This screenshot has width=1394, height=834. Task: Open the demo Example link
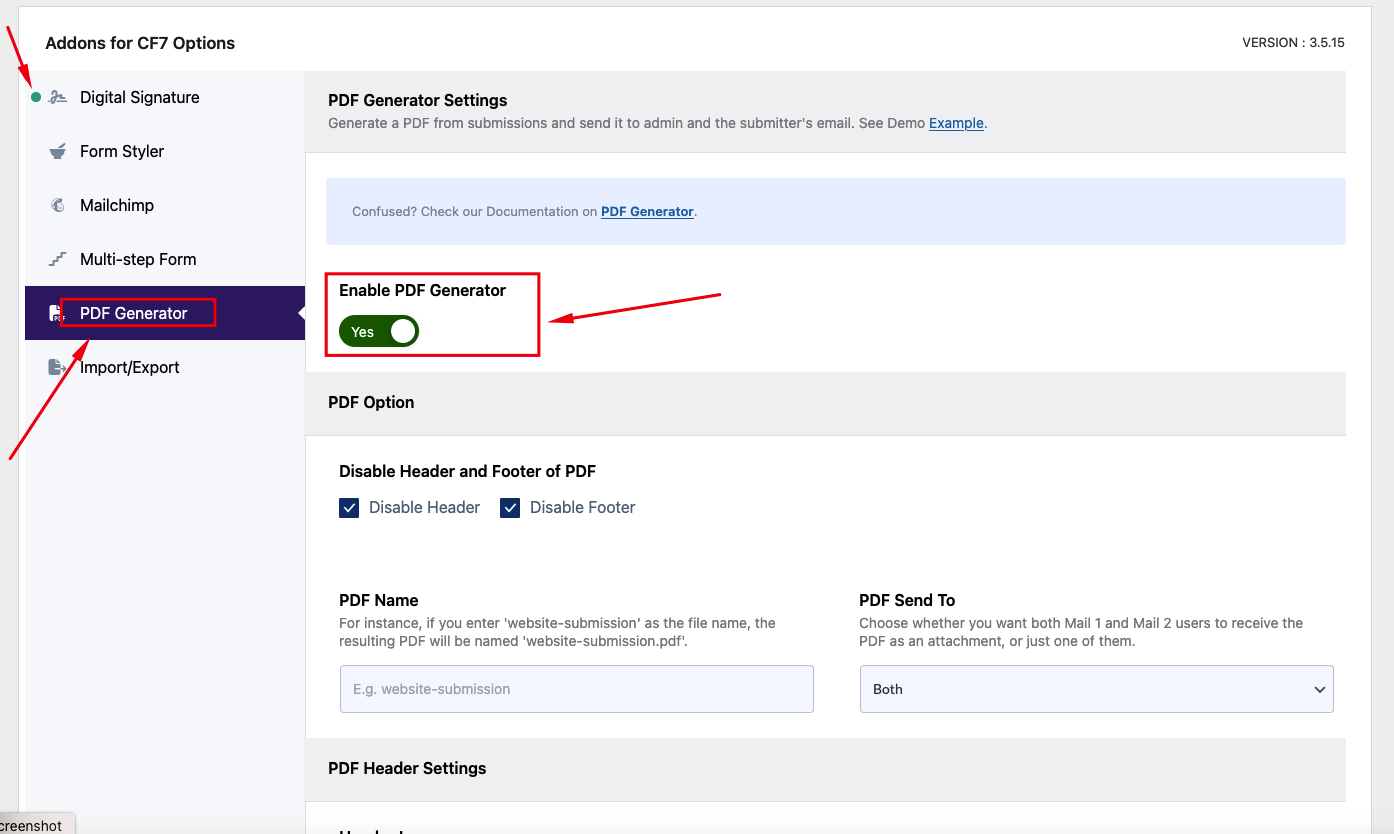[956, 124]
